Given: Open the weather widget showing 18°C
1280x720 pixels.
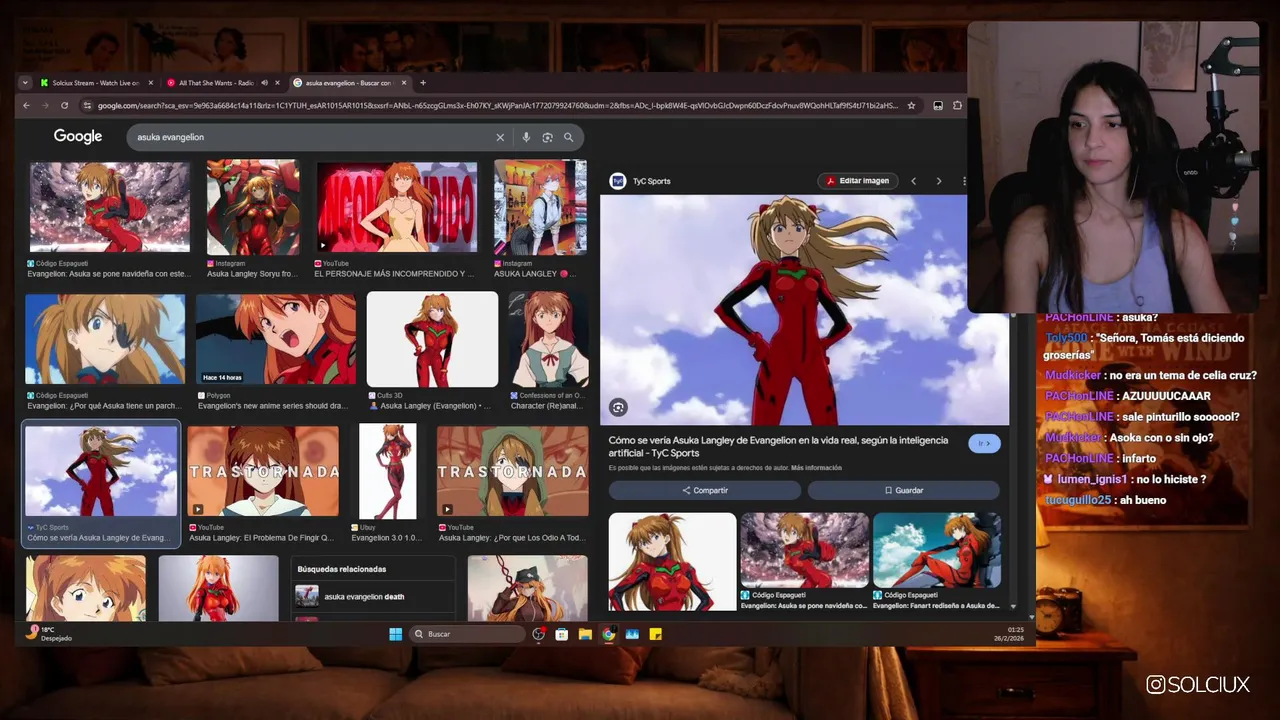Looking at the screenshot, I should point(47,634).
